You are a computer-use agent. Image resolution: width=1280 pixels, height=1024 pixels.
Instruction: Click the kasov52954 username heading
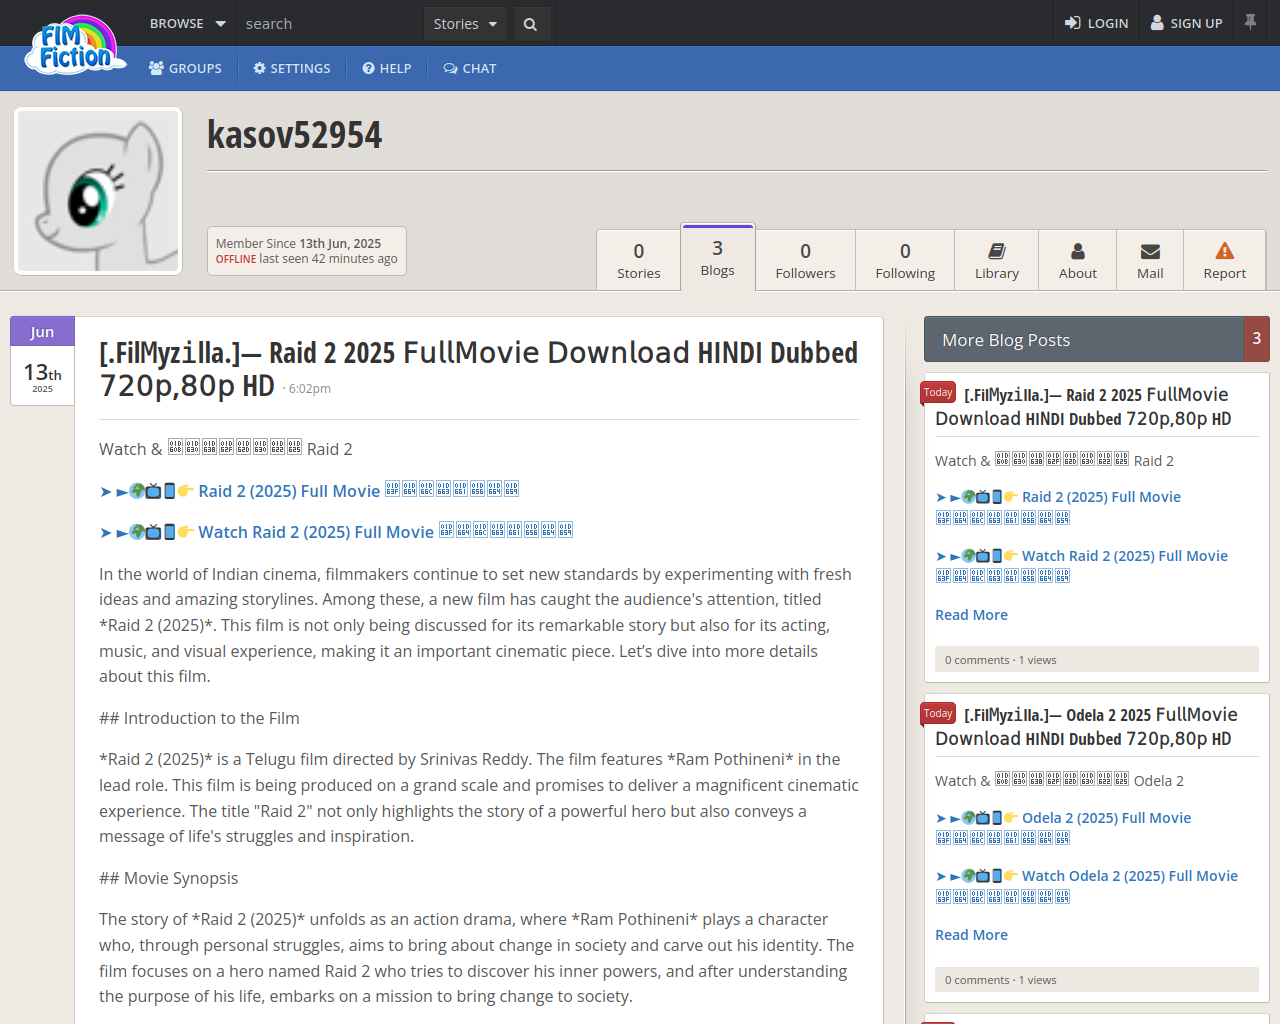pyautogui.click(x=295, y=135)
